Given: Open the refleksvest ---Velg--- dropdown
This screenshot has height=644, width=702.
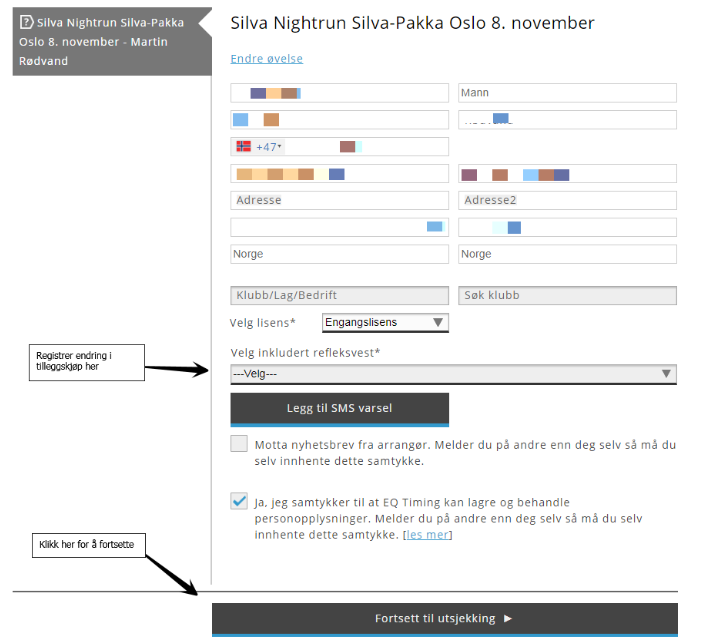Looking at the screenshot, I should [454, 374].
